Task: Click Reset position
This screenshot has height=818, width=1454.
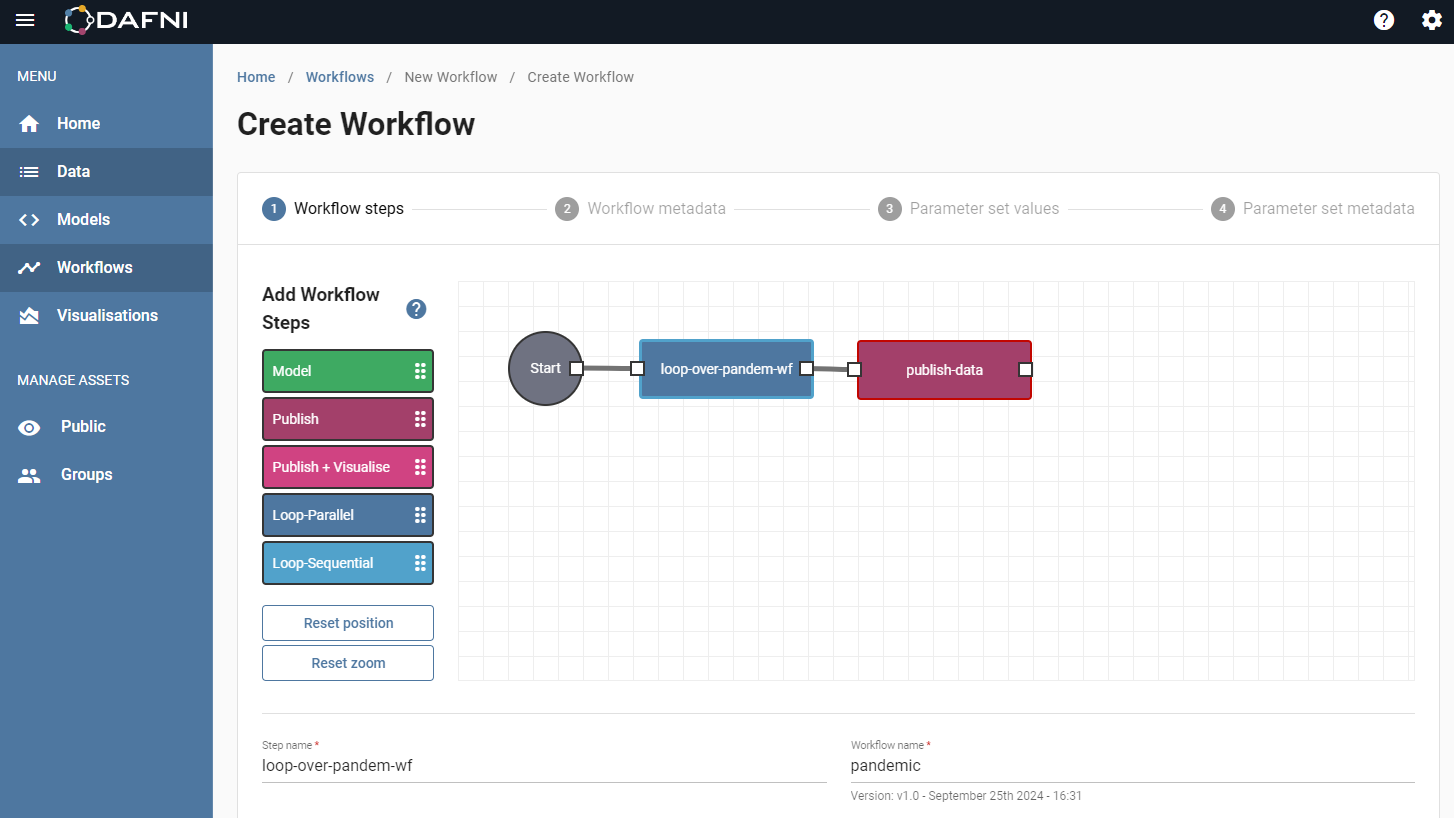Action: click(347, 623)
